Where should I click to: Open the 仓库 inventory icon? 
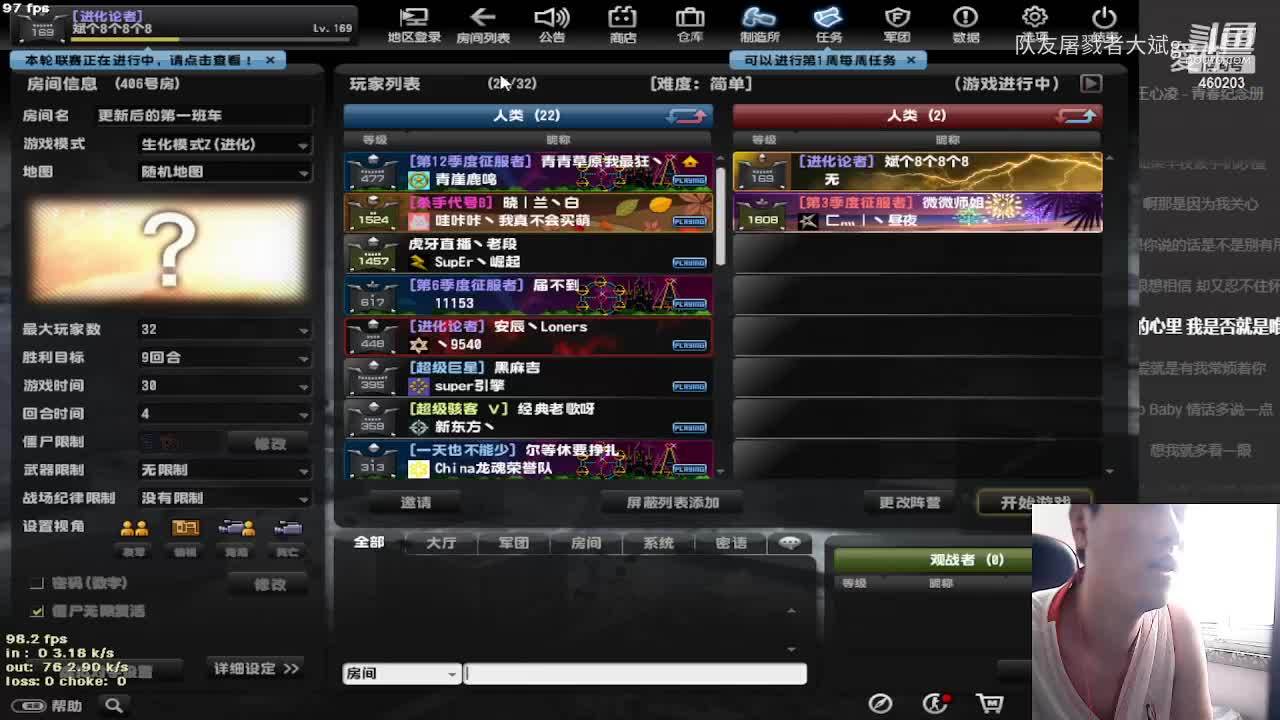coord(690,24)
